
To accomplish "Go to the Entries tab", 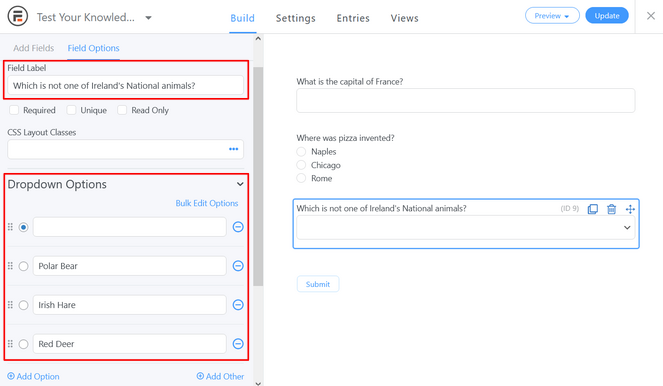I will (353, 18).
